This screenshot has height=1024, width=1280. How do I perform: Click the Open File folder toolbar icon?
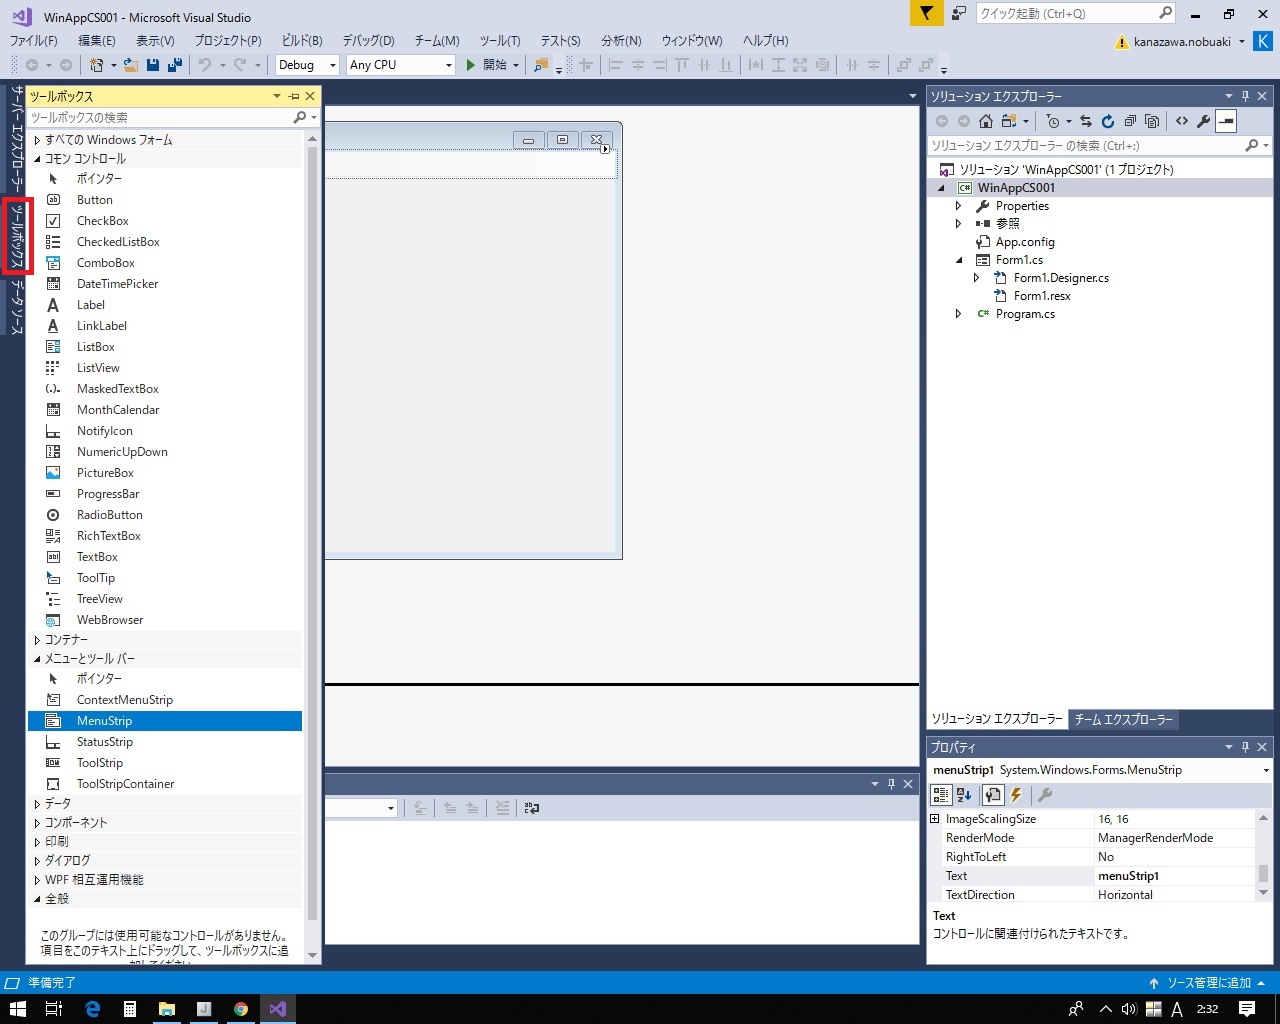point(132,65)
